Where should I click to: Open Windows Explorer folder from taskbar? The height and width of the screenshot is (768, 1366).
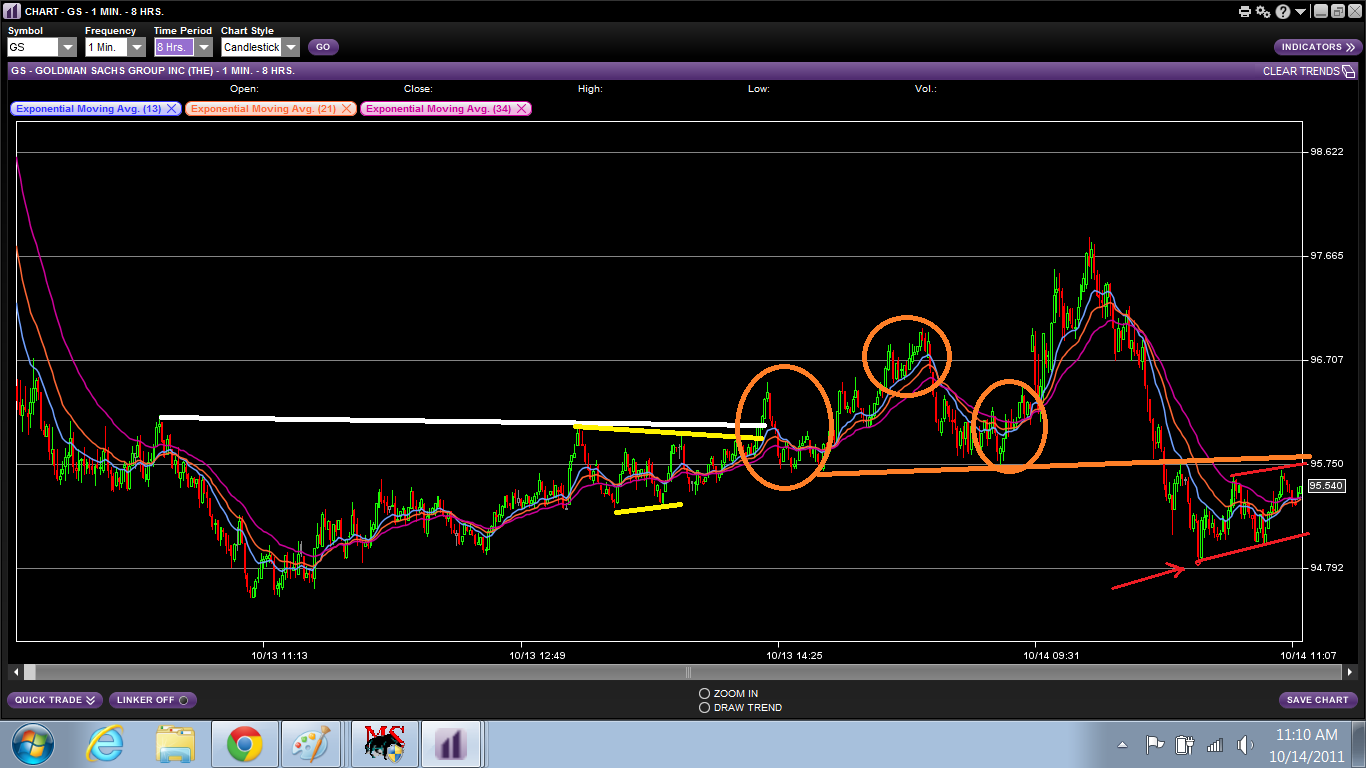coord(176,744)
